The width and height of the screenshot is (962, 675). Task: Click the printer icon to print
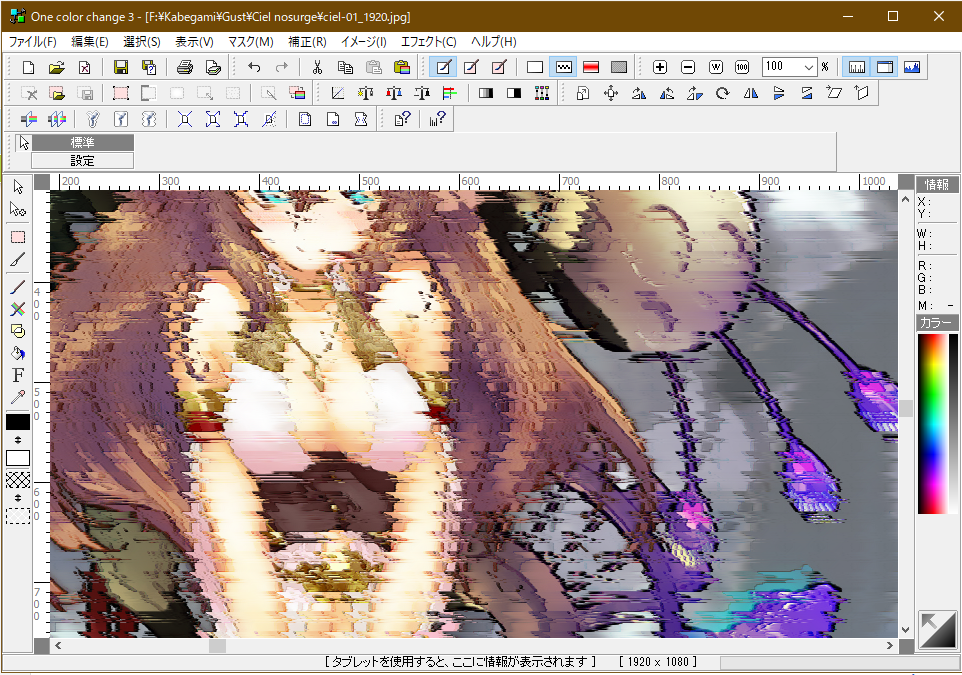click(185, 68)
